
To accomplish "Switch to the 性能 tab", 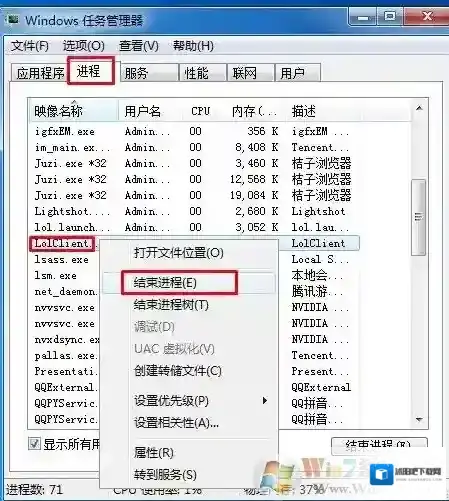I will point(203,73).
